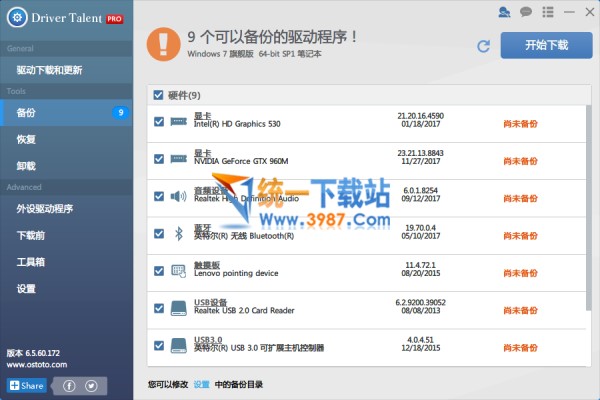Click the Share button
Viewport: 600px width, 400px height.
[26, 385]
